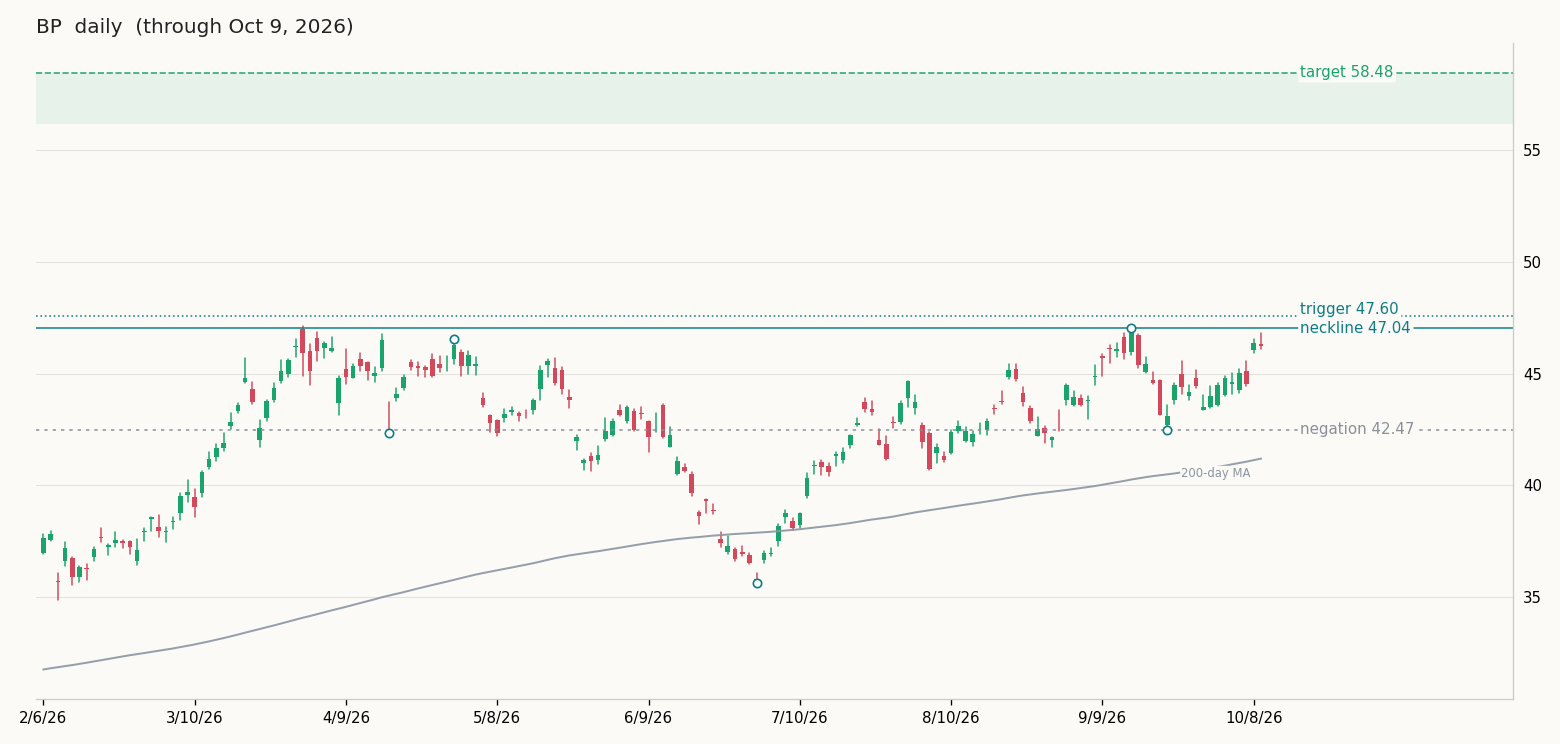The width and height of the screenshot is (1560, 744).
Task: Click the 4/9/26 date axis label
Action: (346, 718)
